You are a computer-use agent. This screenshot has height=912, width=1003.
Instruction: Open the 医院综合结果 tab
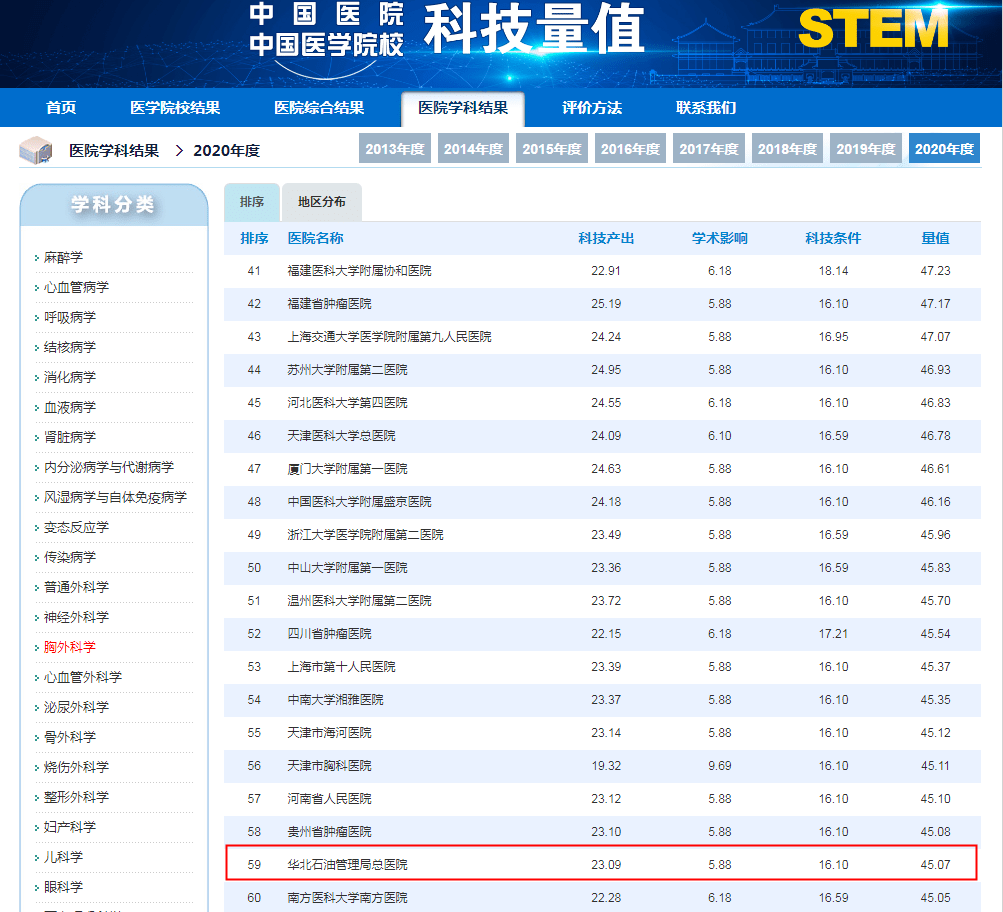[x=319, y=108]
